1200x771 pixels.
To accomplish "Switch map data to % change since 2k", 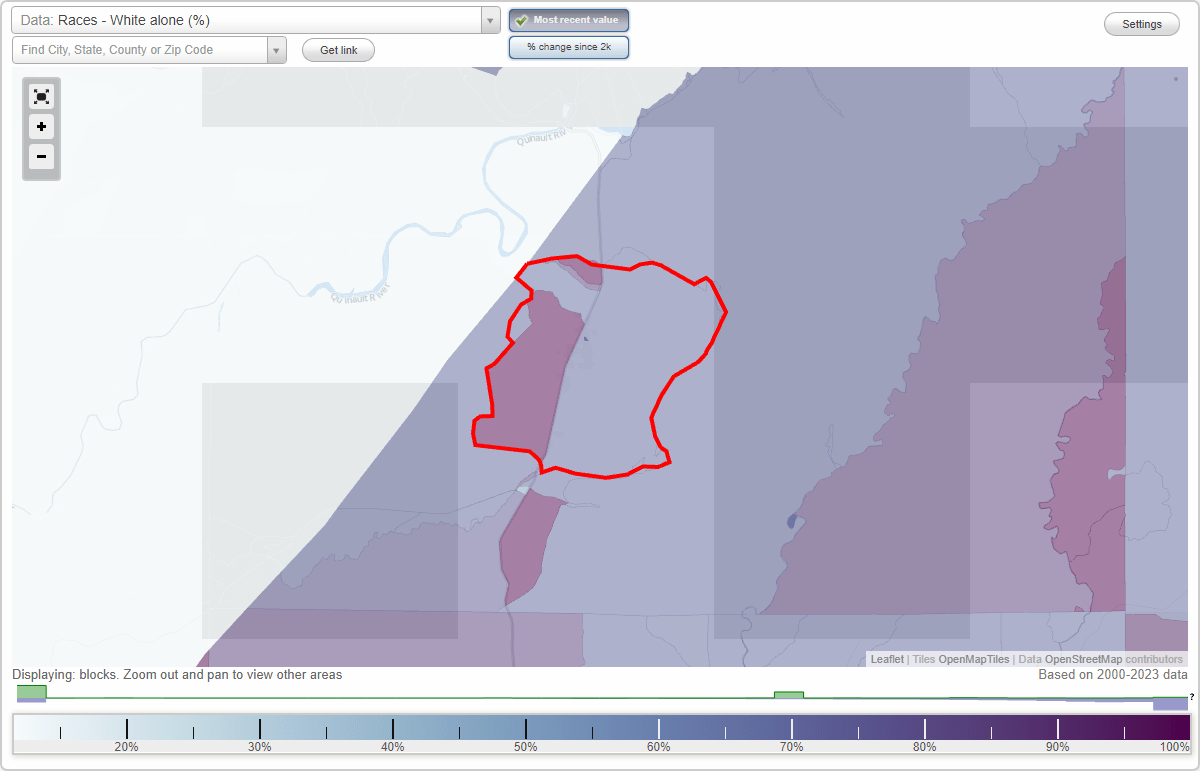I will tap(568, 46).
